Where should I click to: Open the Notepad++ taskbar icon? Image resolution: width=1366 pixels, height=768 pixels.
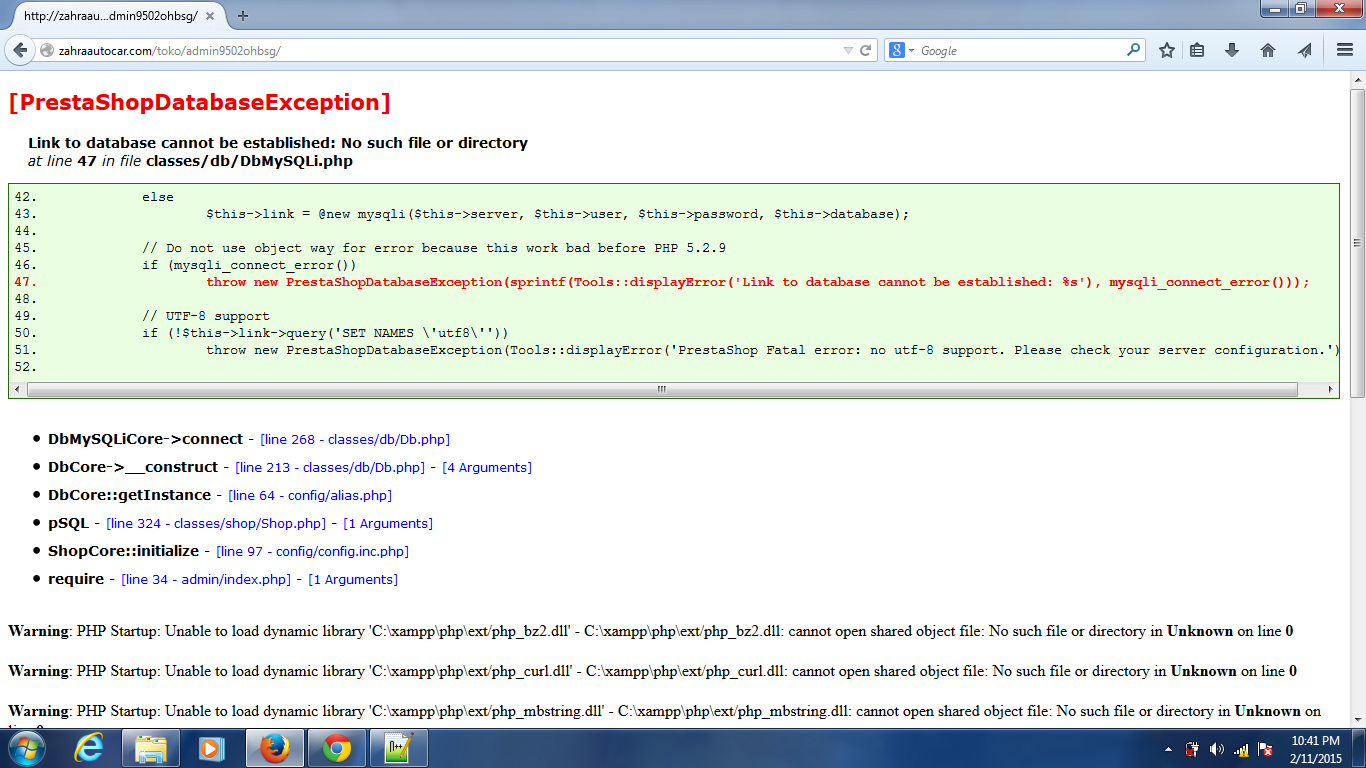pos(399,748)
